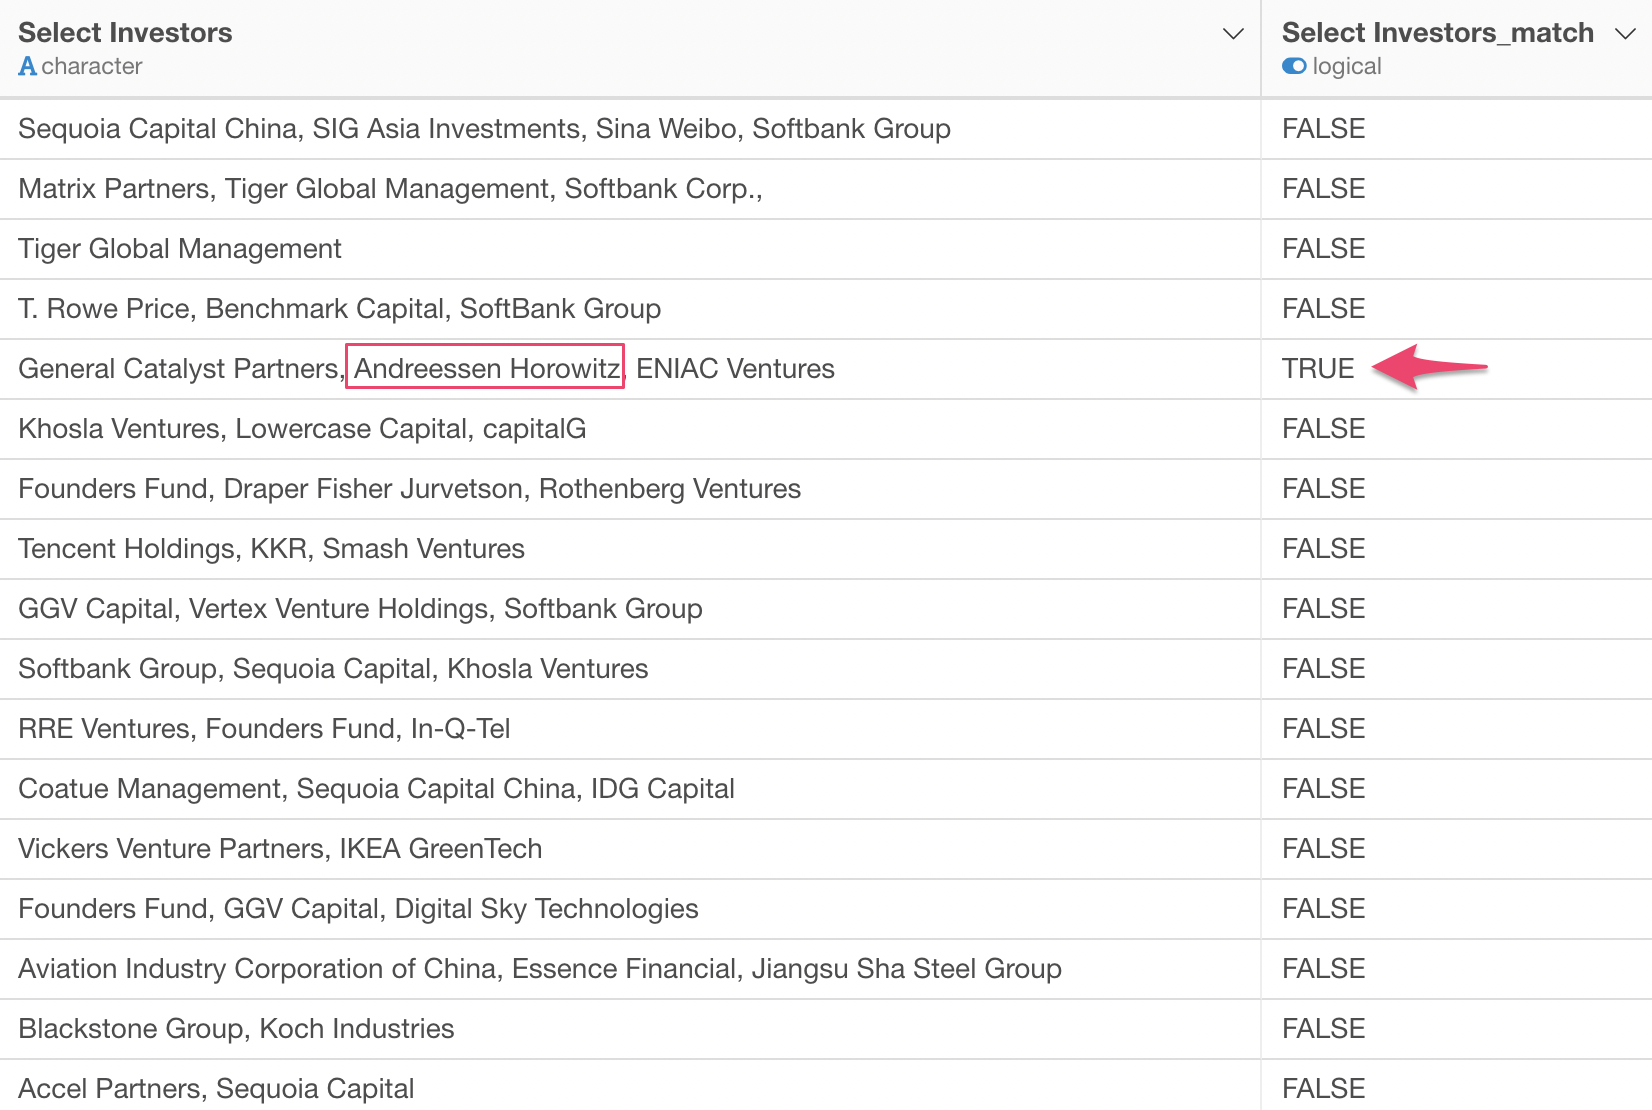Select the Softbank Group, Sequoia Capital, Khosla cell

click(630, 669)
